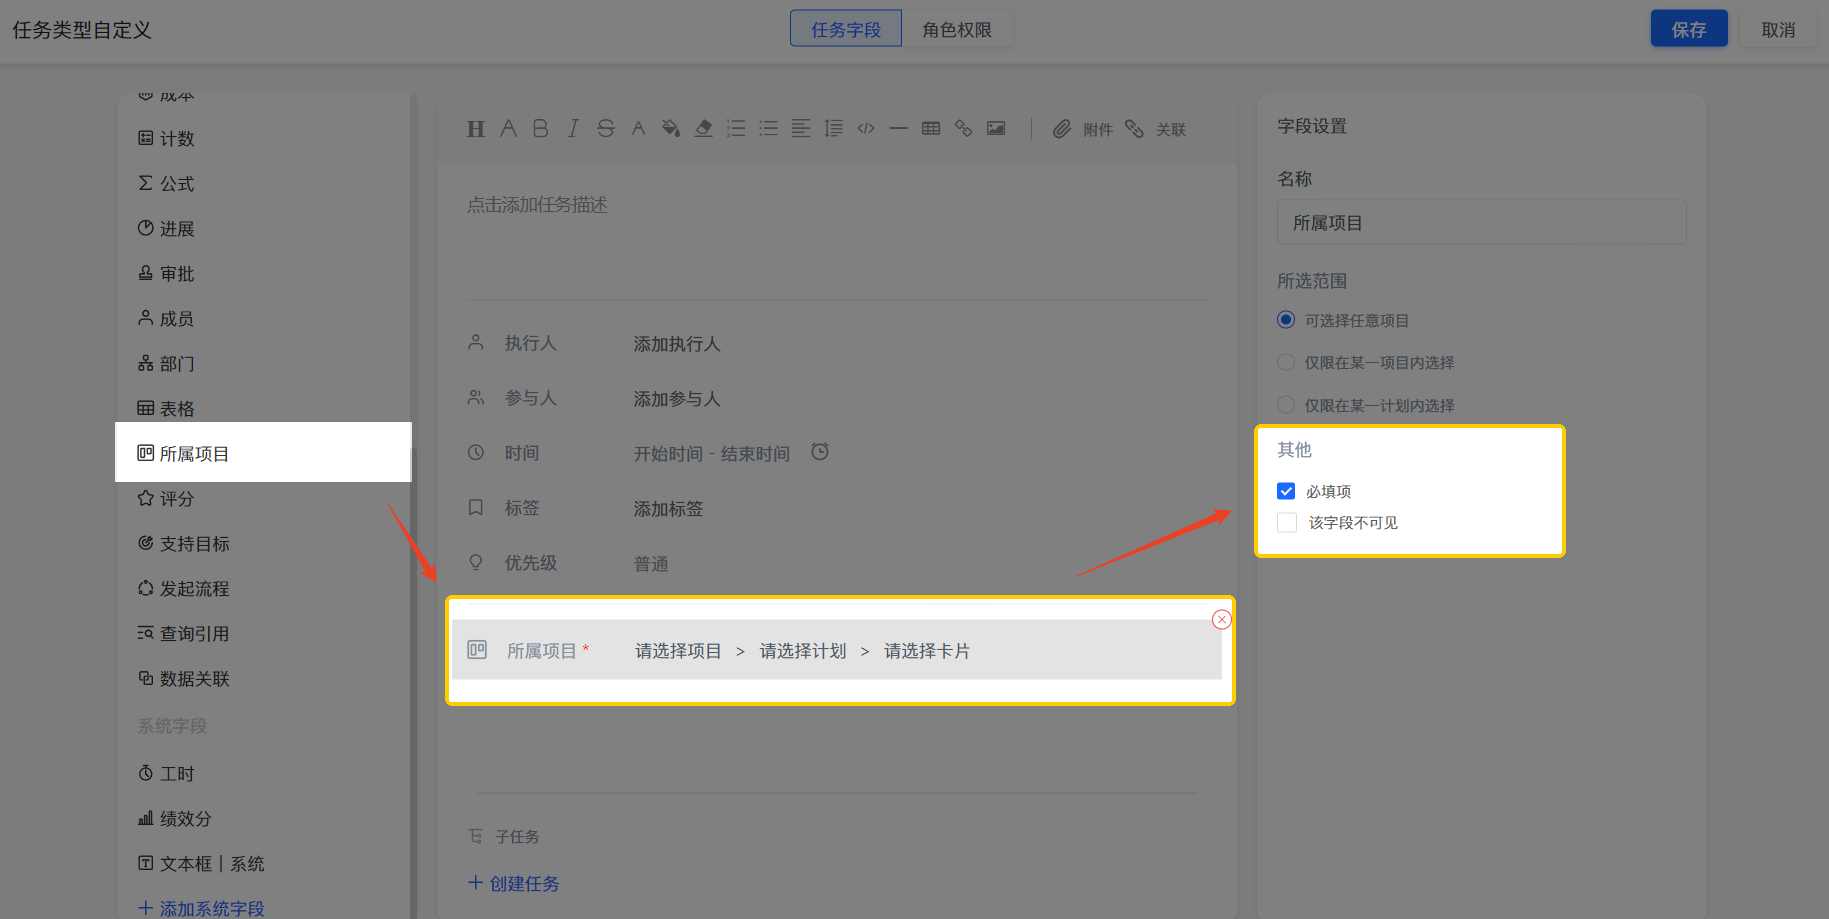
Task: Insert an image via the editor toolbar
Action: (x=995, y=128)
